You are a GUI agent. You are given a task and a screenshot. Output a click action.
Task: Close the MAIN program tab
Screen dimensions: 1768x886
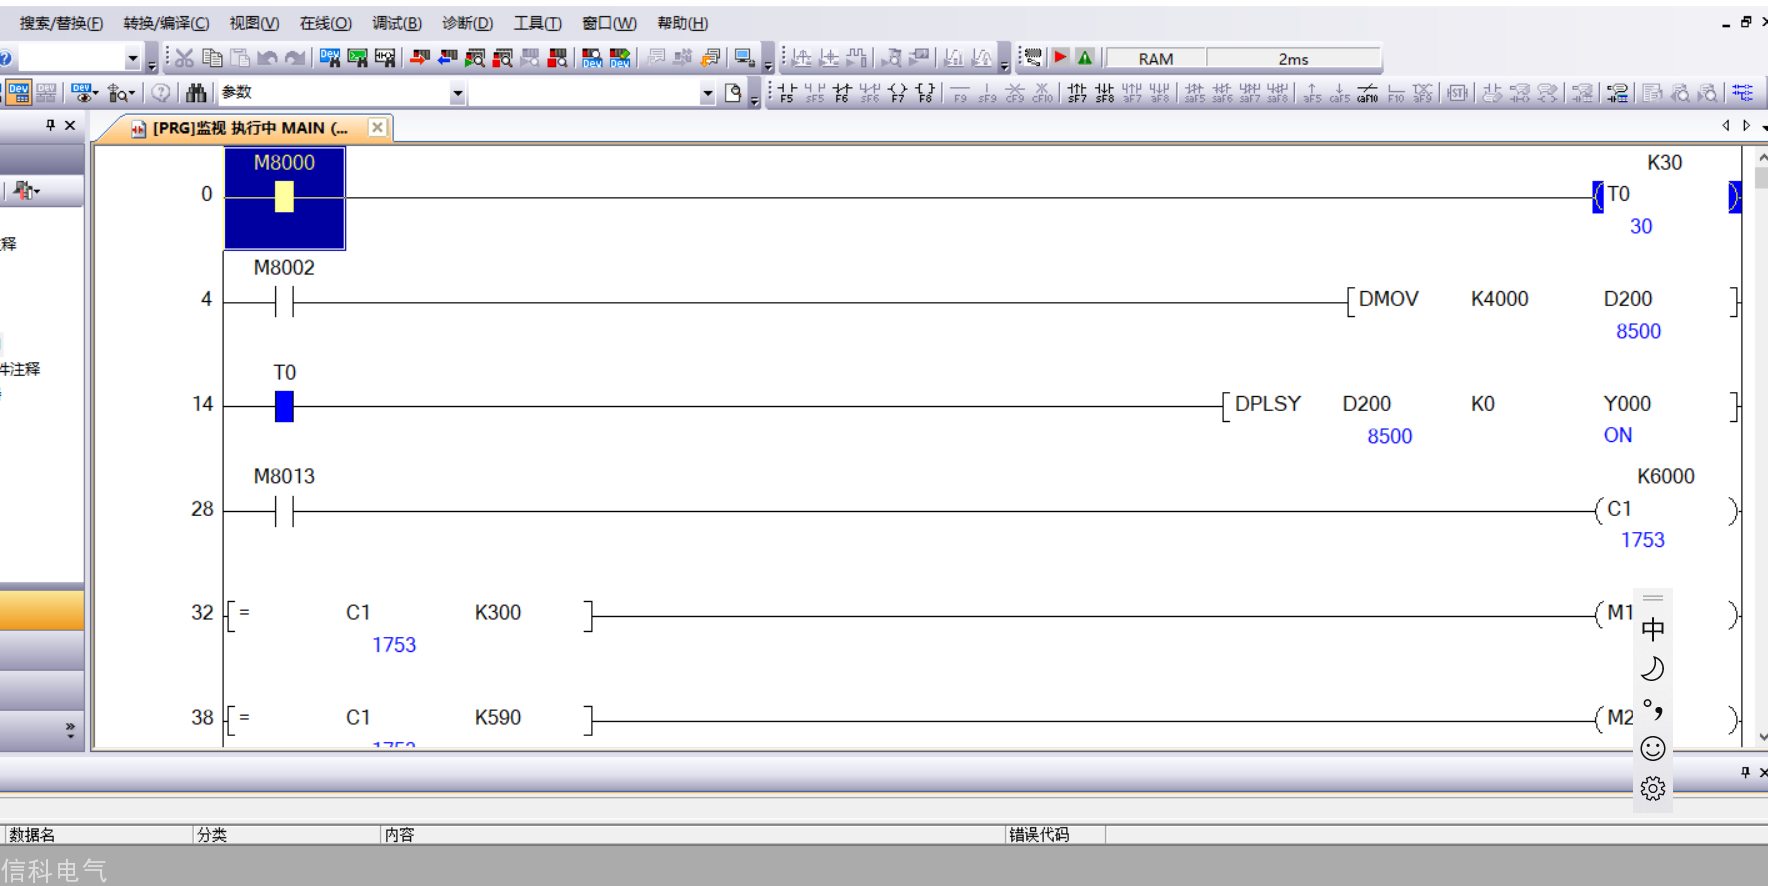pyautogui.click(x=377, y=127)
